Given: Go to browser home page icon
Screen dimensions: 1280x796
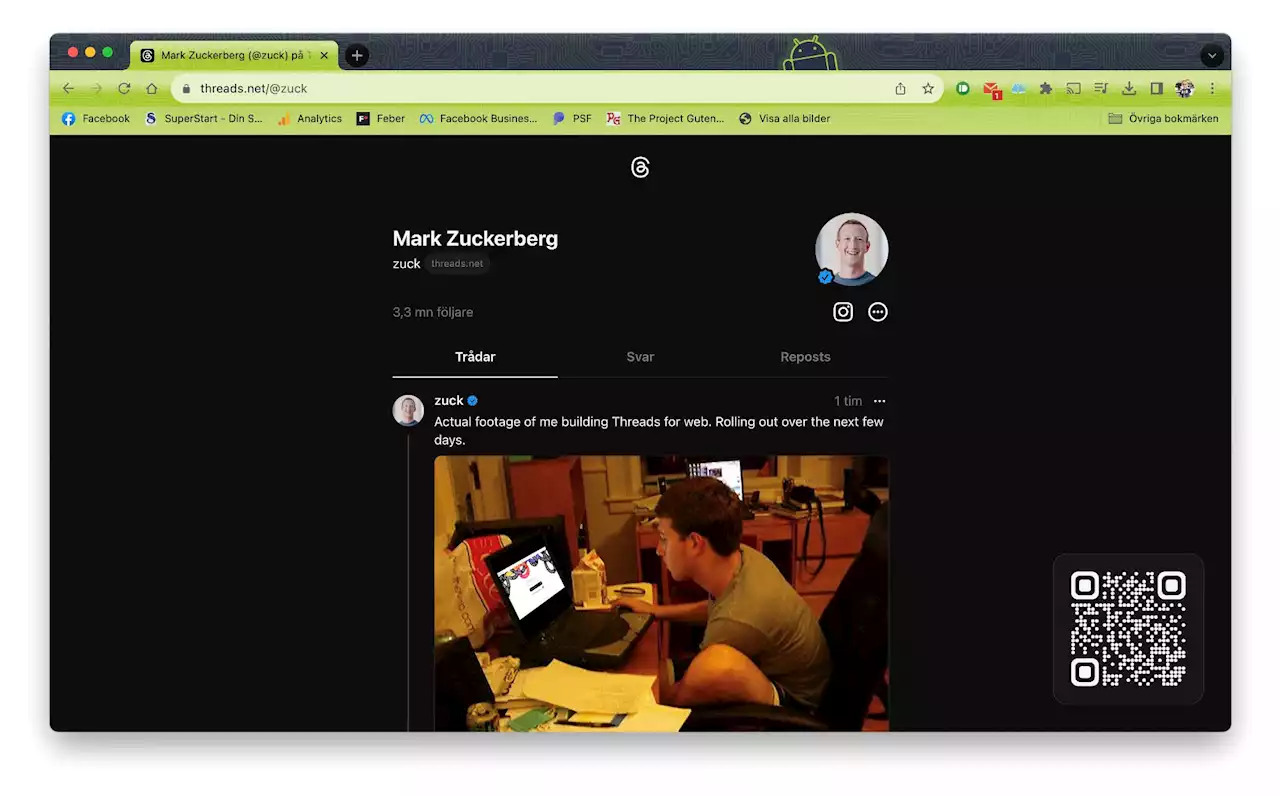Looking at the screenshot, I should pyautogui.click(x=152, y=88).
